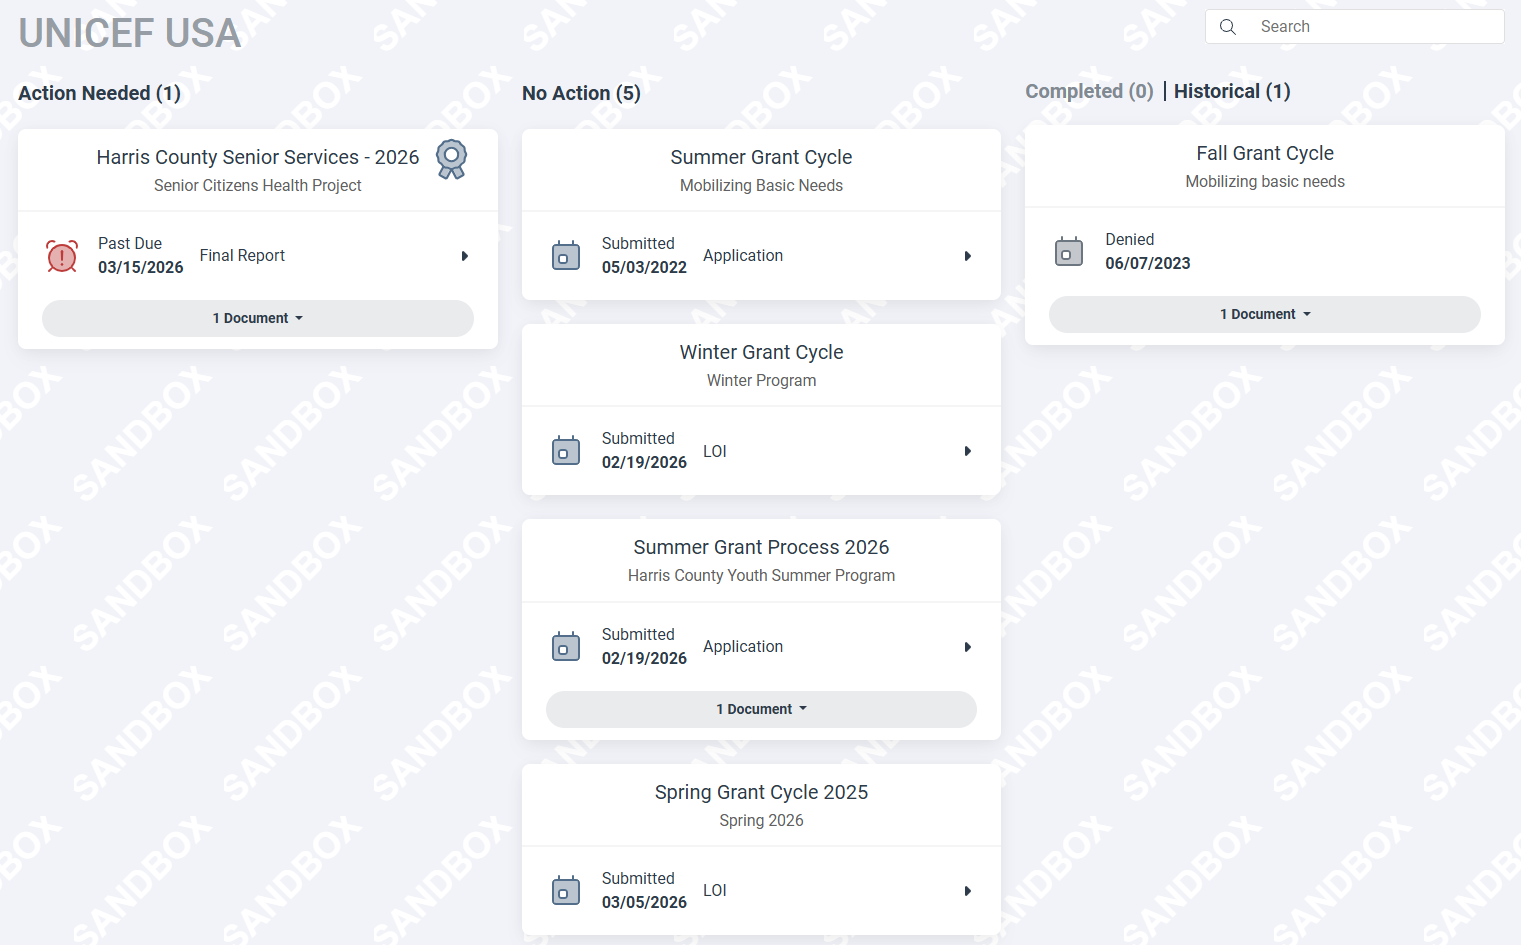
Task: Click the award ribbon icon on Harris County card
Action: [452, 159]
